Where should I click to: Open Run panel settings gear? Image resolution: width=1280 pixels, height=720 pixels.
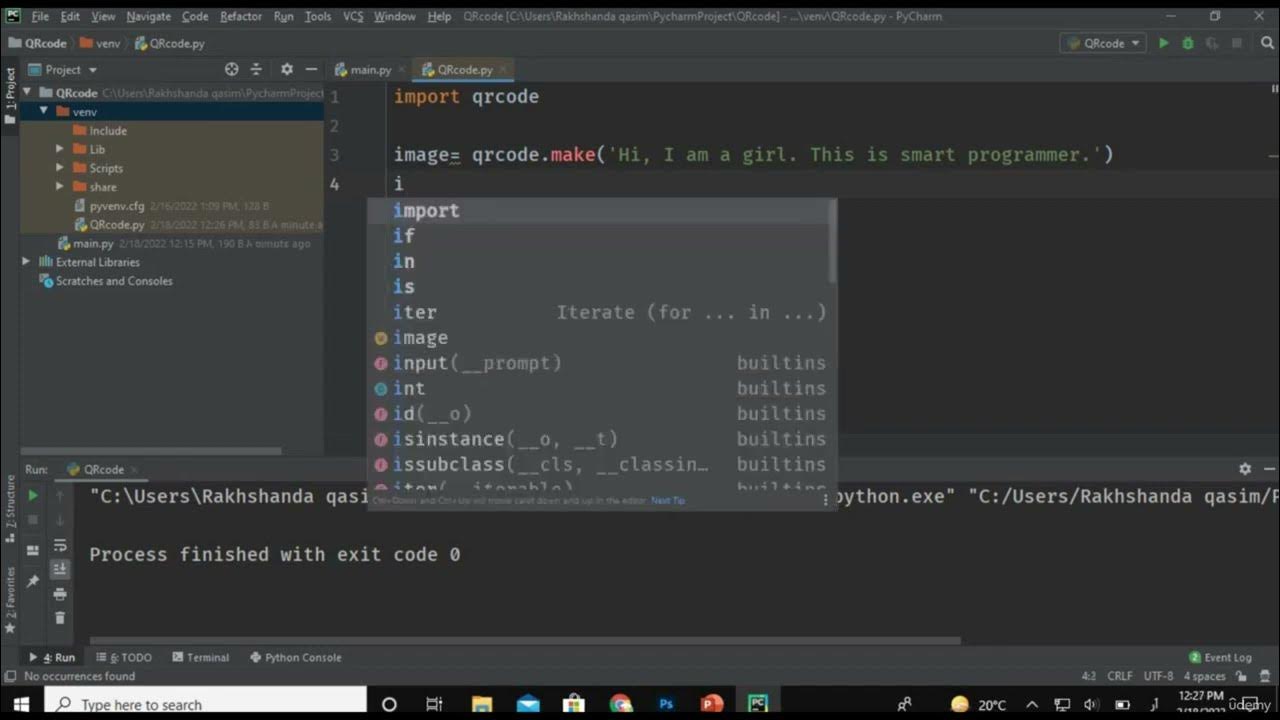click(1245, 468)
